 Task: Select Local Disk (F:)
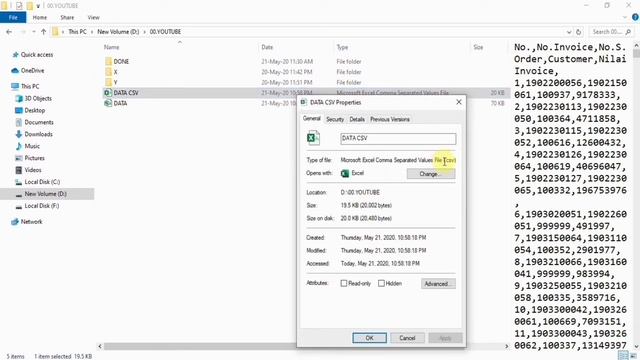pyautogui.click(x=42, y=206)
